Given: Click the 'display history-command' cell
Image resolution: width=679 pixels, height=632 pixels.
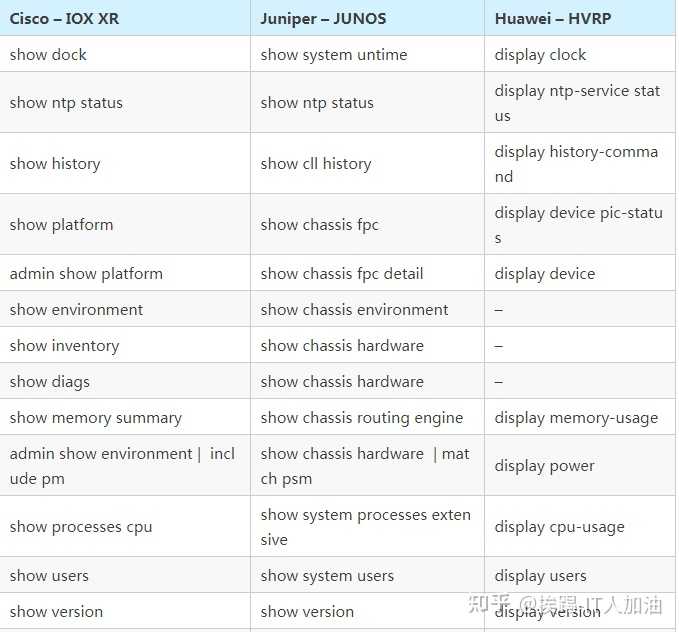Looking at the screenshot, I should click(x=580, y=164).
